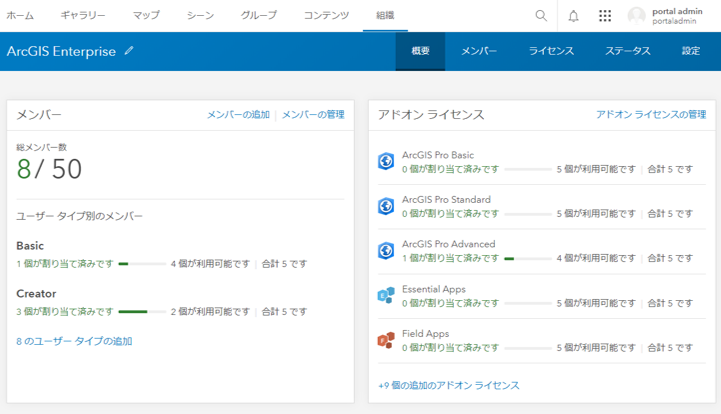Screen dimensions: 721x414
Task: Click the Essential Apps bundle icon
Action: click(386, 295)
